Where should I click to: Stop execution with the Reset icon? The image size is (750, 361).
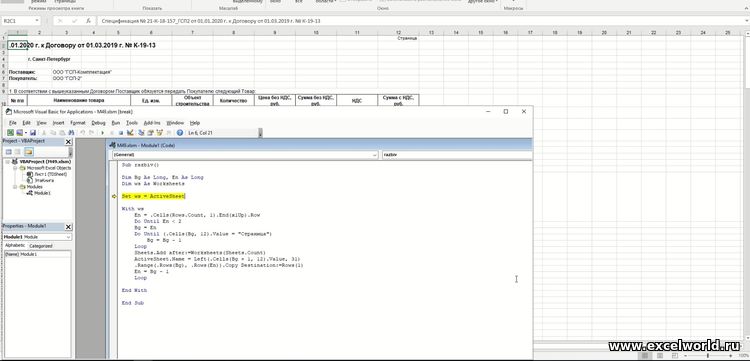[121, 132]
